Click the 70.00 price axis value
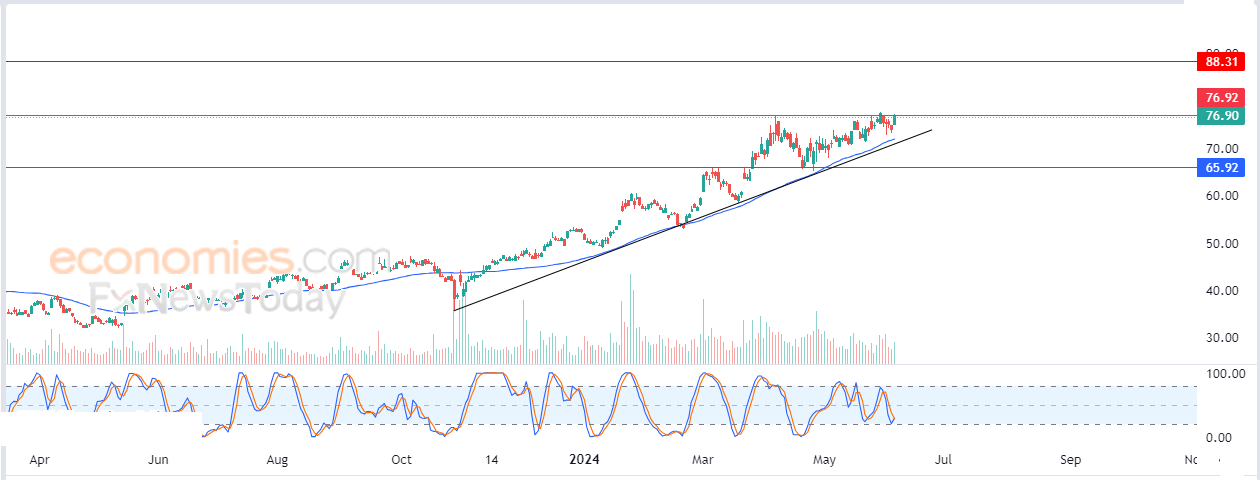This screenshot has width=1260, height=480. click(x=1223, y=148)
